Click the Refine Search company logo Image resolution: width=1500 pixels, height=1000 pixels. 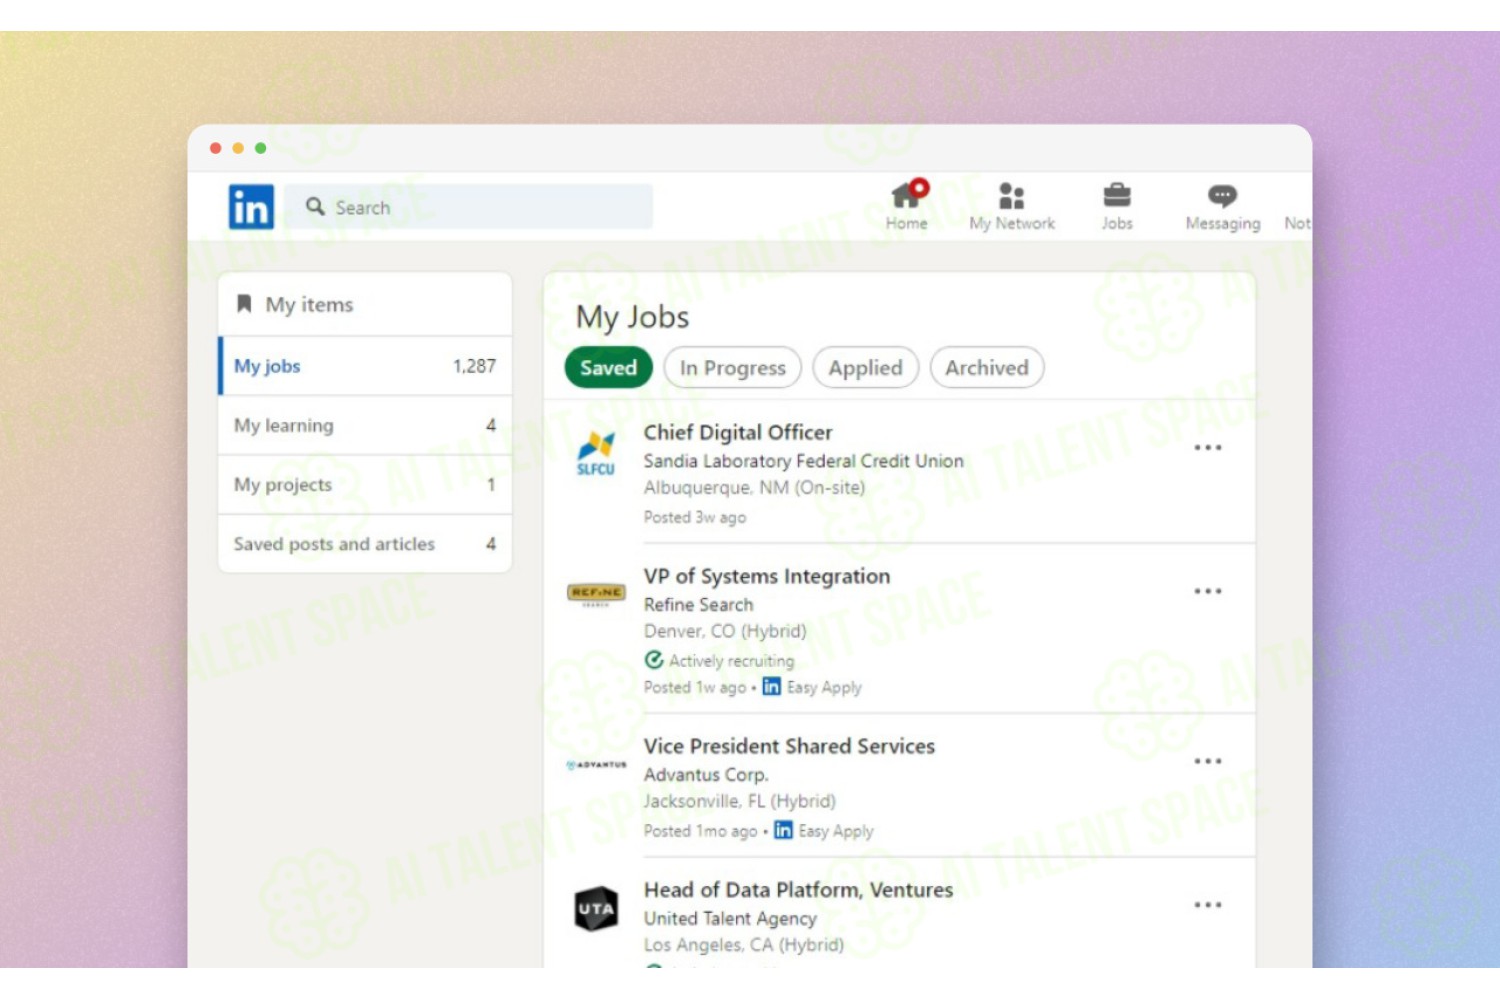pyautogui.click(x=596, y=594)
